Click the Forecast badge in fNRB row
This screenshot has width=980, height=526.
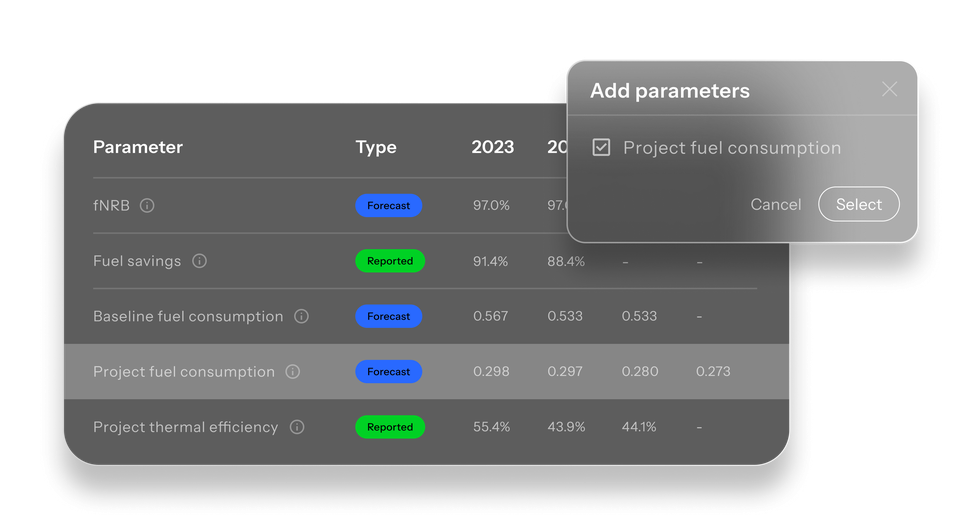pyautogui.click(x=389, y=206)
